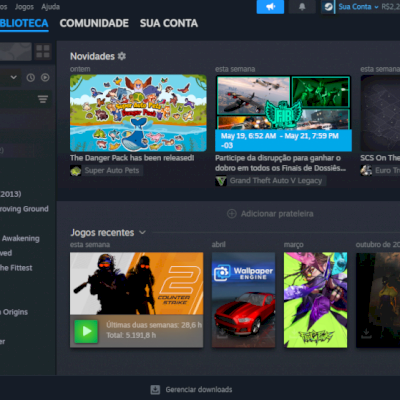
Task: Open the Ajuda menu
Action: pos(50,7)
